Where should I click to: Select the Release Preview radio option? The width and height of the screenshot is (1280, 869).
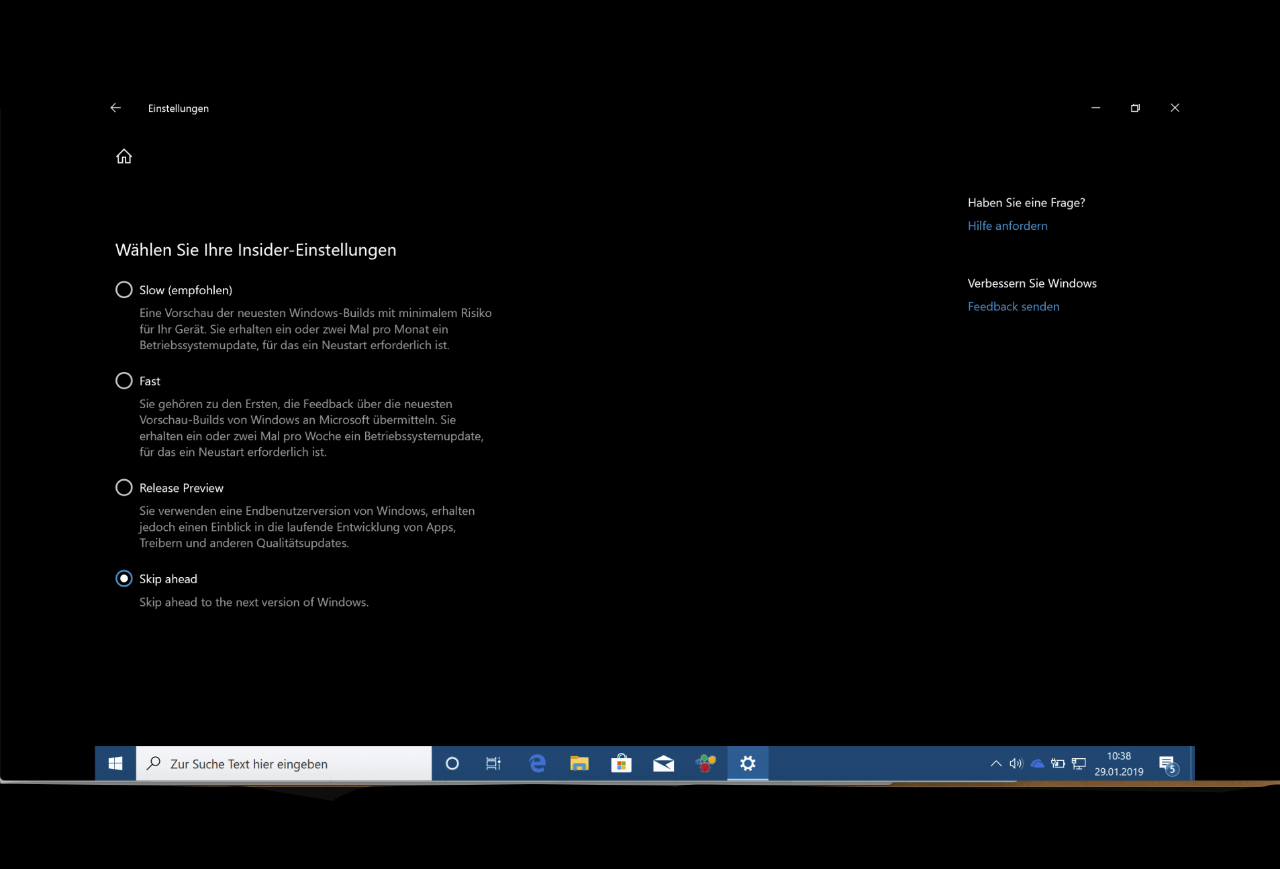(x=124, y=488)
